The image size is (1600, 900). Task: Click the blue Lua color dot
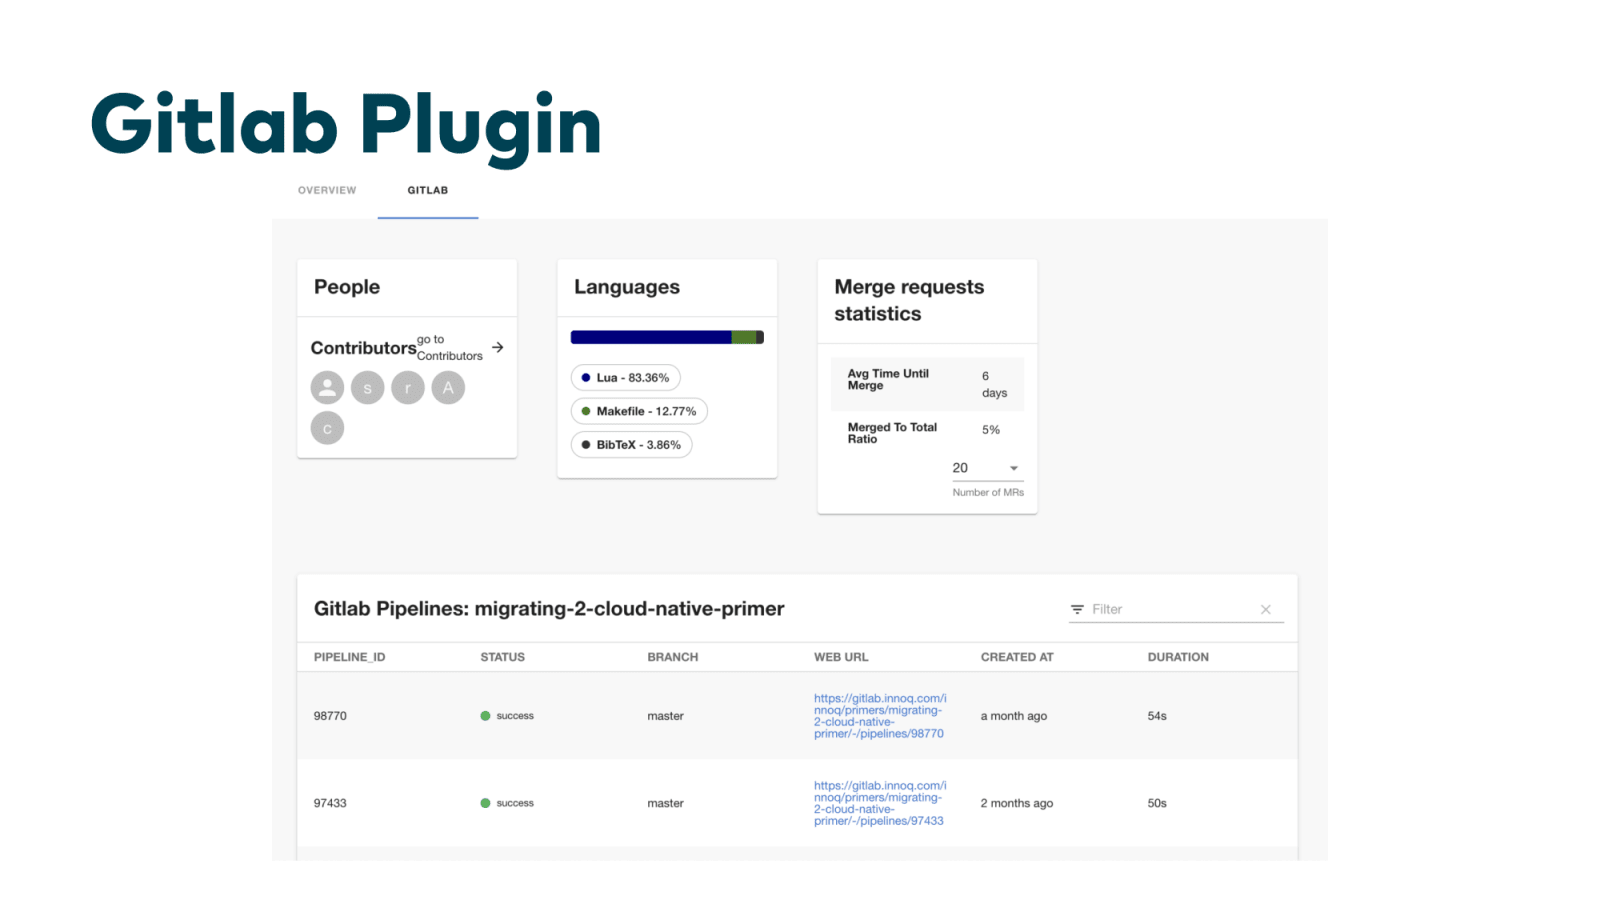pyautogui.click(x=586, y=378)
